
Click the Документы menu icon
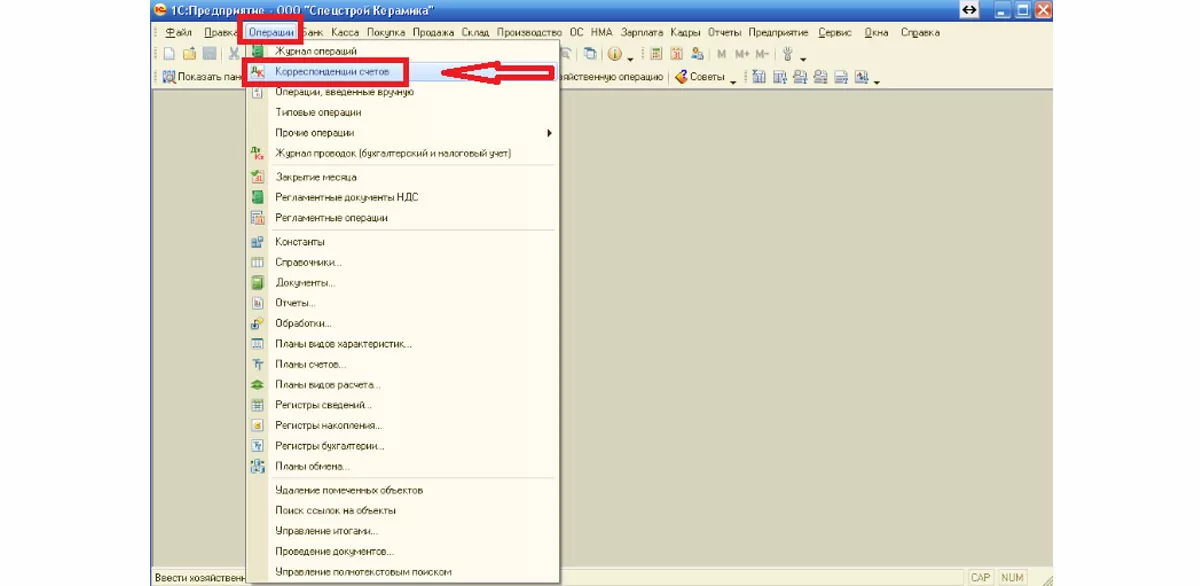[257, 283]
